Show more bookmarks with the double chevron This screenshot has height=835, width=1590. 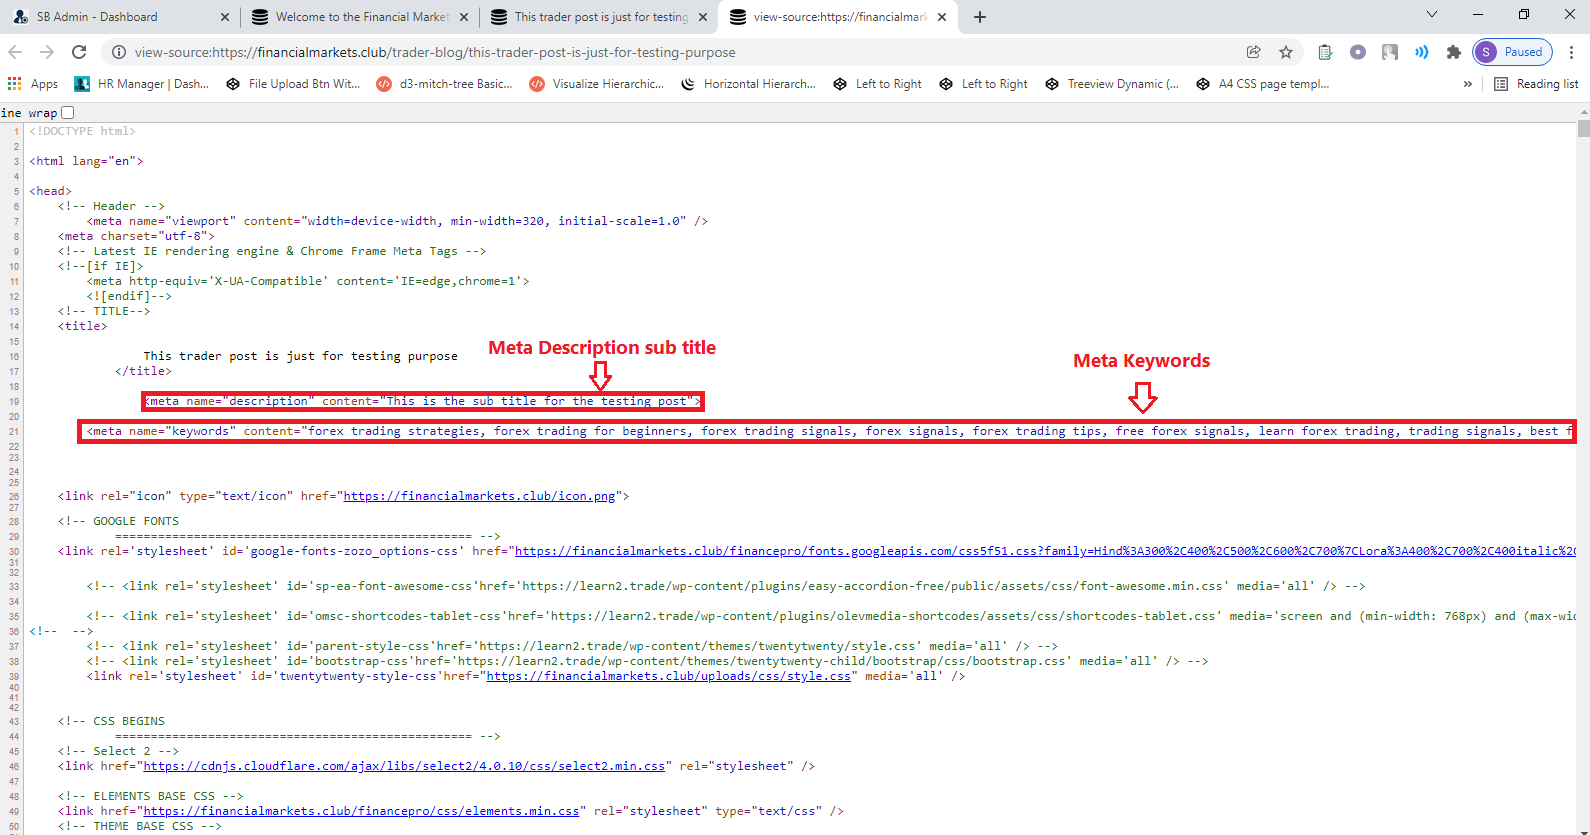pyautogui.click(x=1467, y=84)
